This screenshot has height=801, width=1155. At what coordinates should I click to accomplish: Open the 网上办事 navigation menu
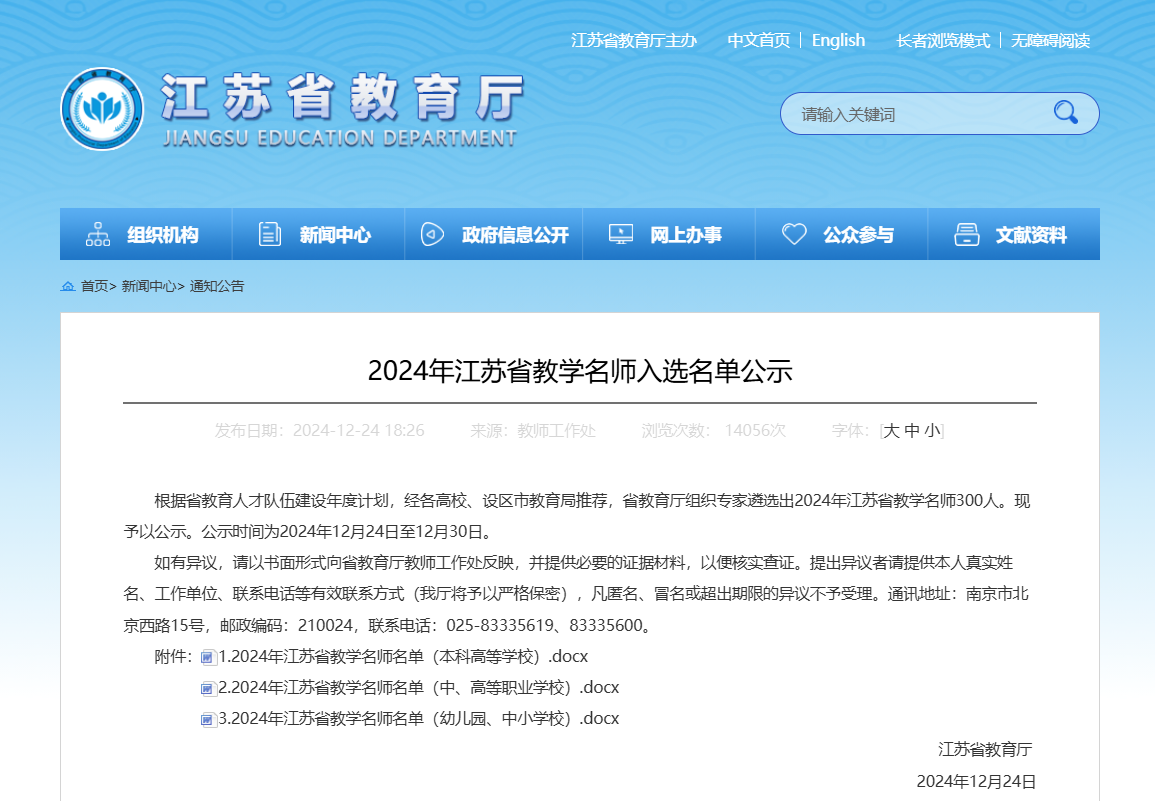(685, 235)
